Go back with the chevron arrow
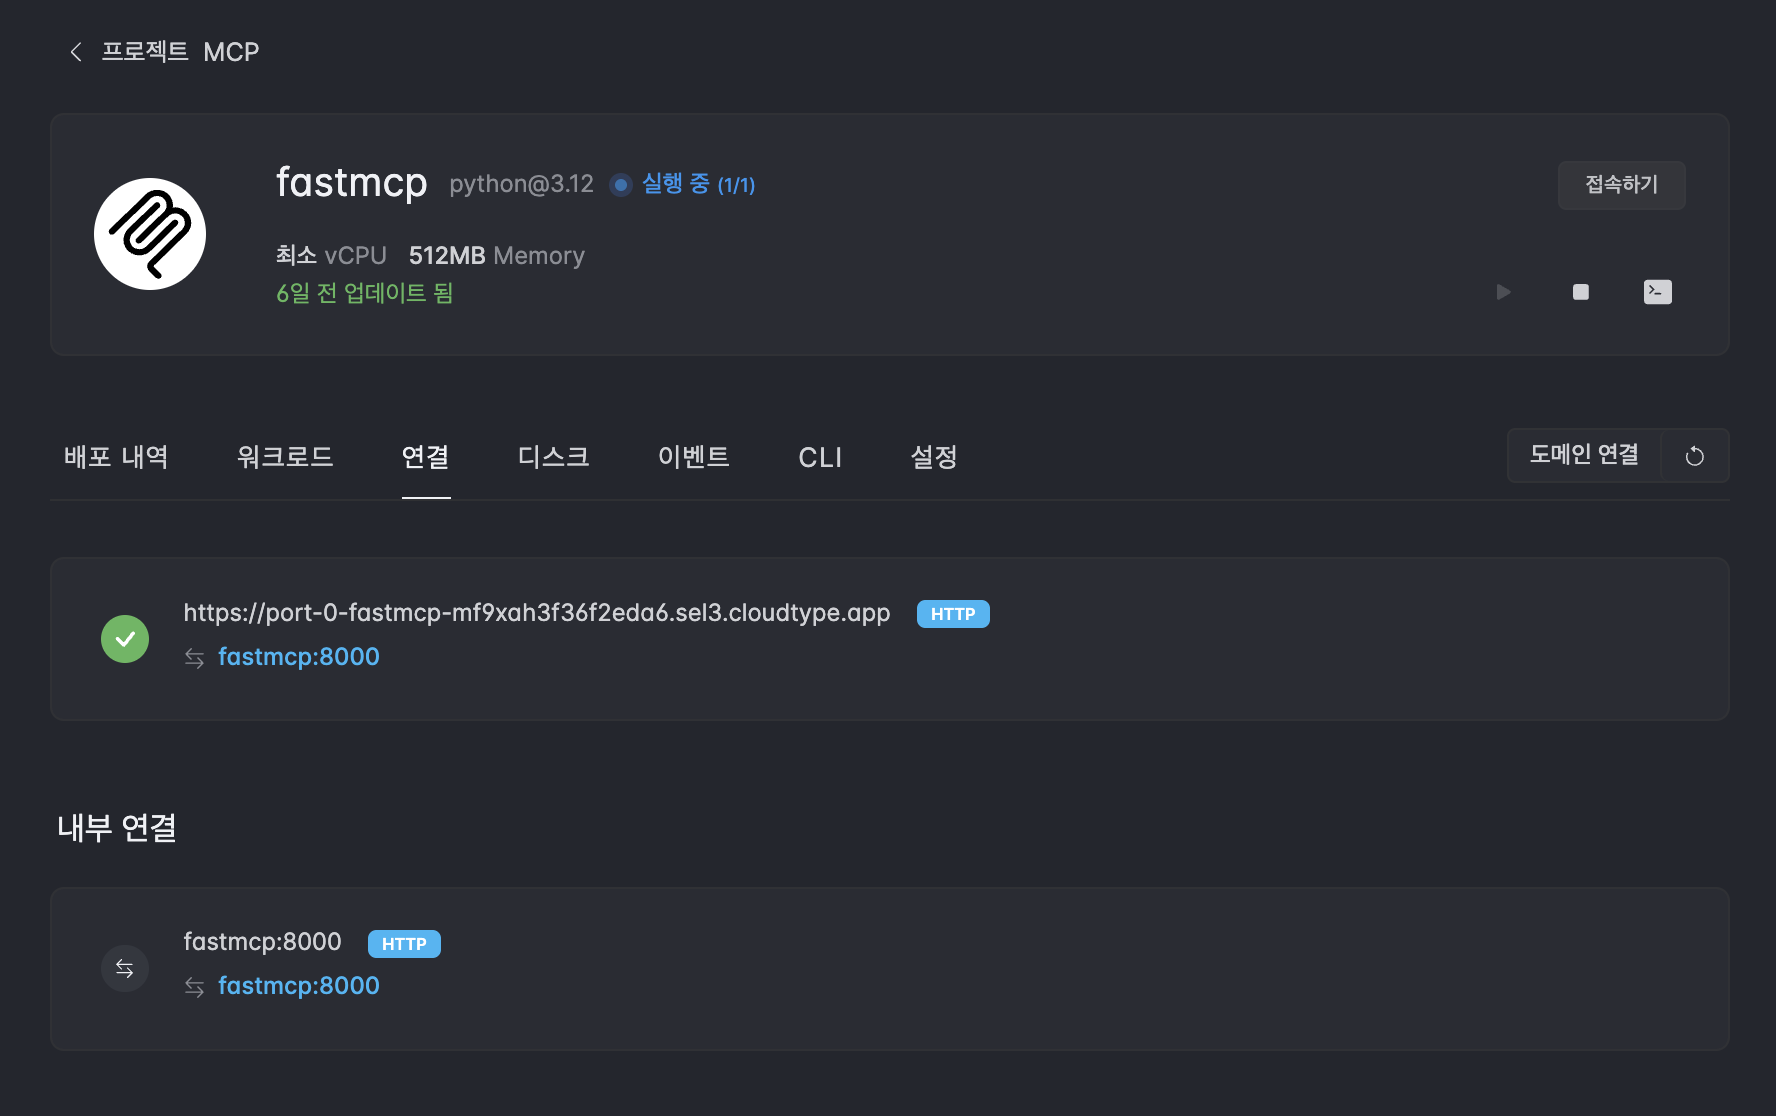 [x=76, y=52]
